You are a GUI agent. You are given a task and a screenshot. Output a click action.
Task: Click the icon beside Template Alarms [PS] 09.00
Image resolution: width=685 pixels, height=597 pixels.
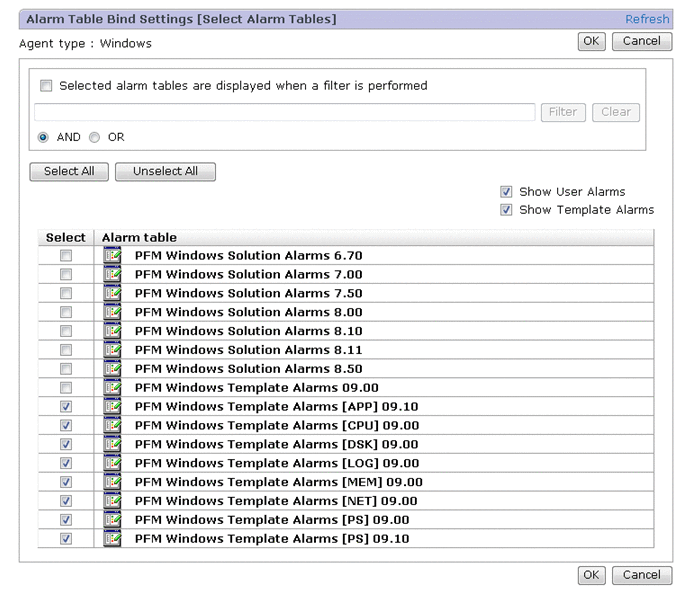click(x=112, y=519)
